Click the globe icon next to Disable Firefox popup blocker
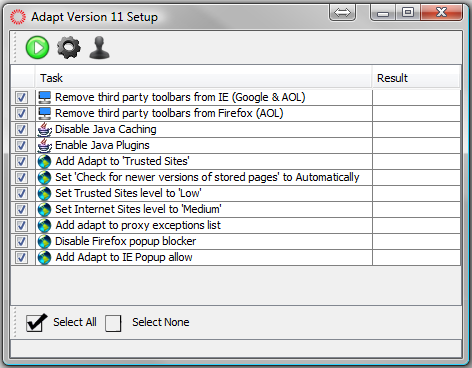Viewport: 472px width, 368px height. coord(44,242)
